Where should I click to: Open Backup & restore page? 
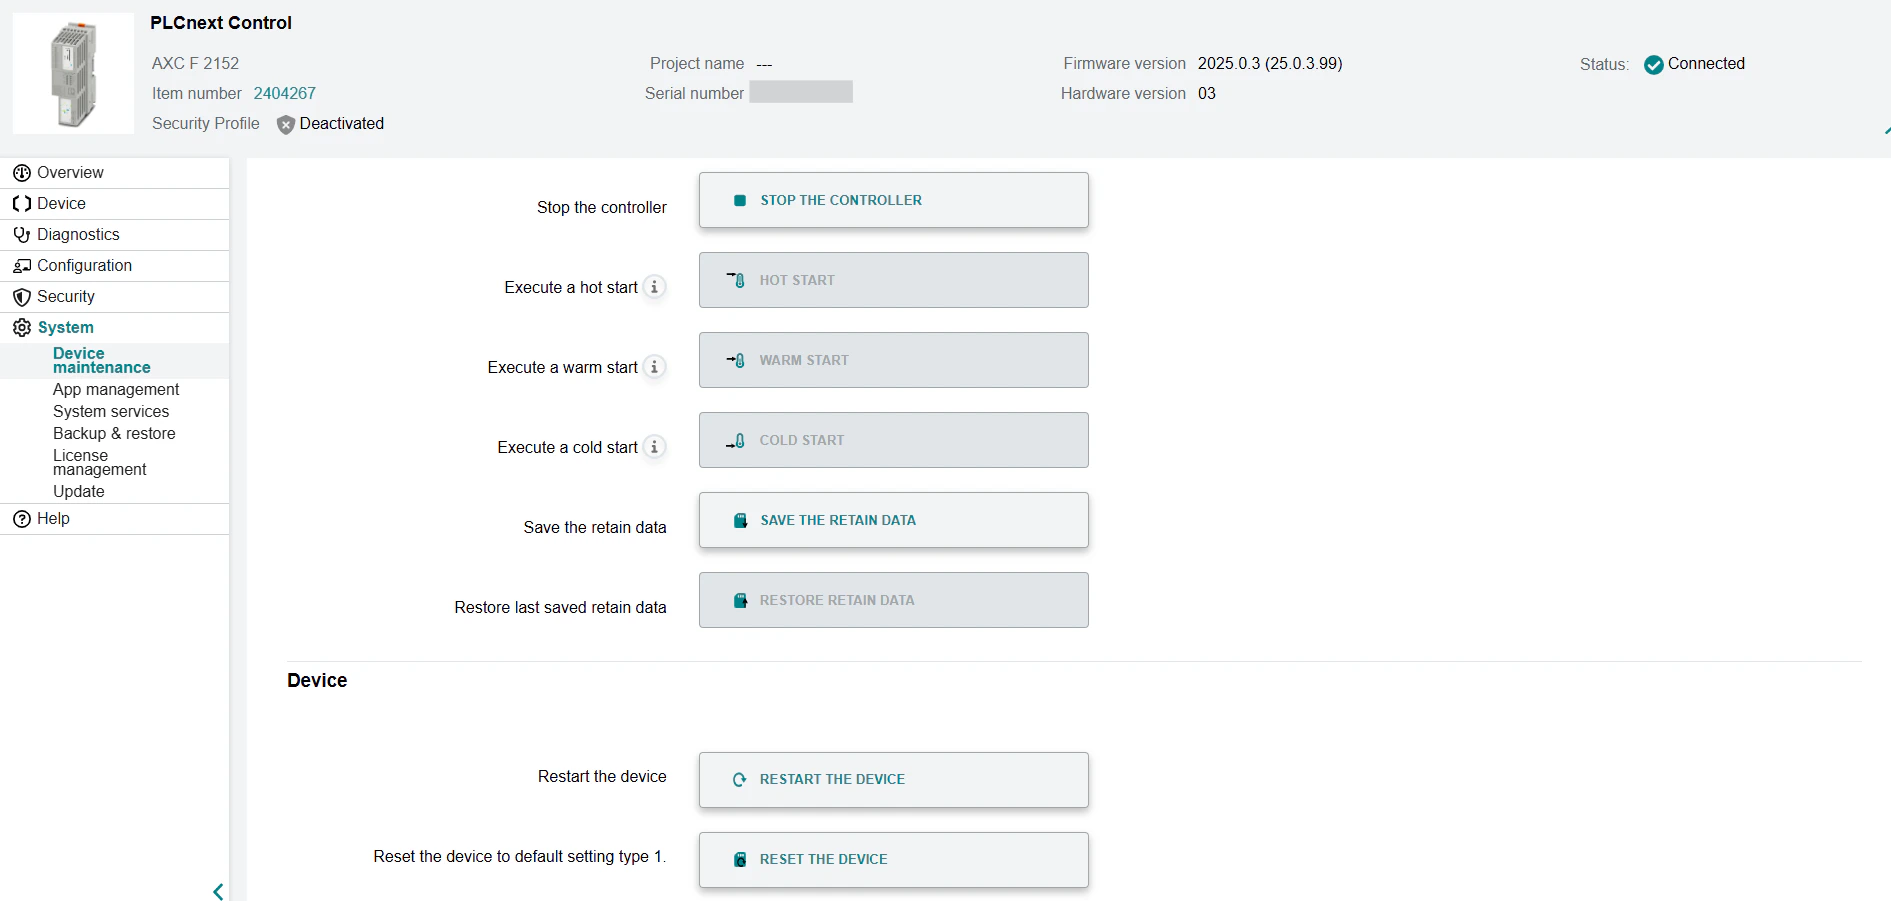114,434
